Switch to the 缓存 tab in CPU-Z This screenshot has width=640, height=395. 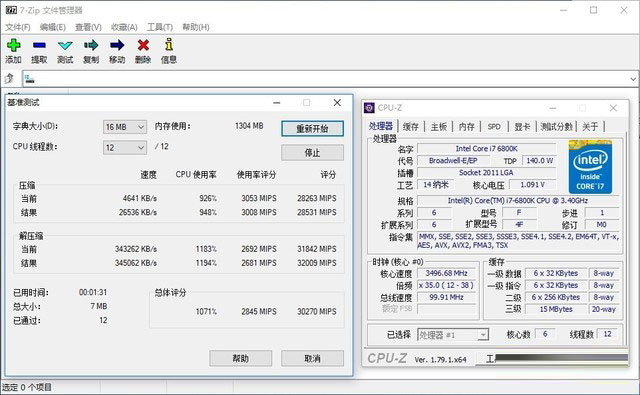tap(411, 126)
